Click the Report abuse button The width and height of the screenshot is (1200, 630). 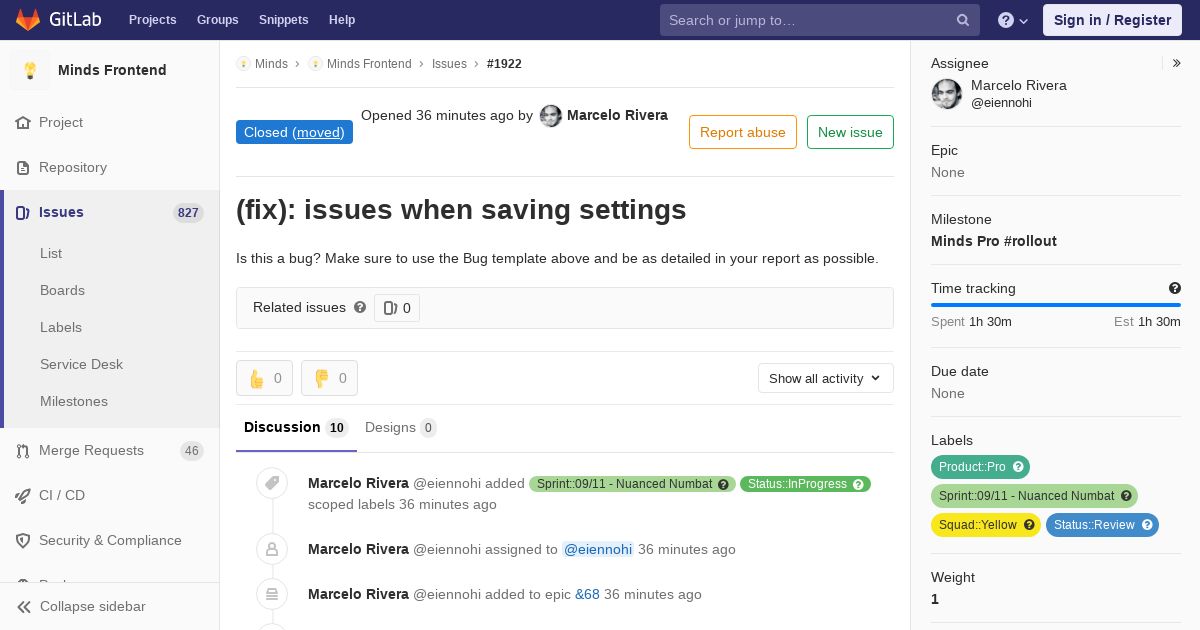click(x=743, y=132)
